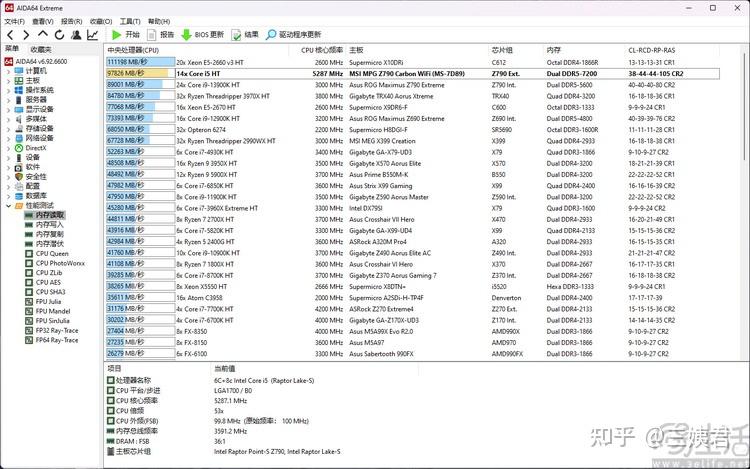Select the DirectX icon in tree
Image resolution: width=750 pixels, height=469 pixels.
[x=19, y=148]
